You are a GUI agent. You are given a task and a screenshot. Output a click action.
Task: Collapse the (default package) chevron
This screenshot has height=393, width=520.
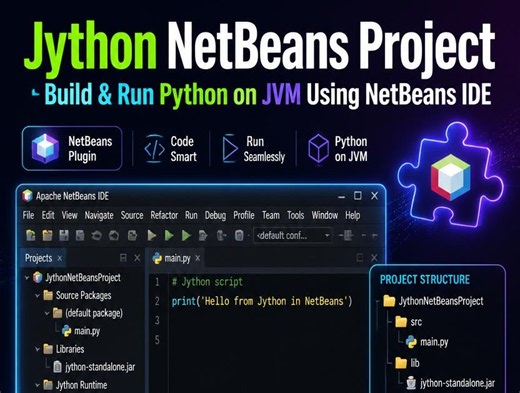click(x=47, y=313)
